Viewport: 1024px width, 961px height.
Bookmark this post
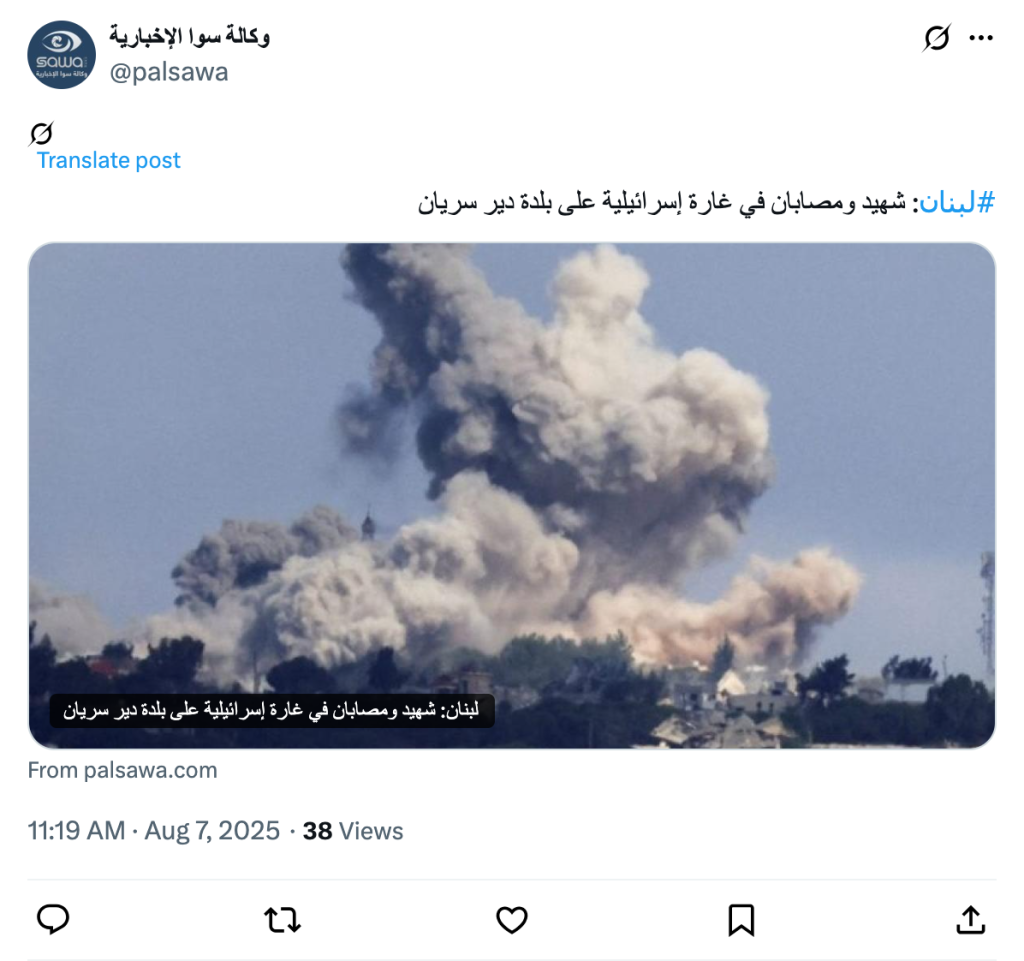tap(741, 920)
